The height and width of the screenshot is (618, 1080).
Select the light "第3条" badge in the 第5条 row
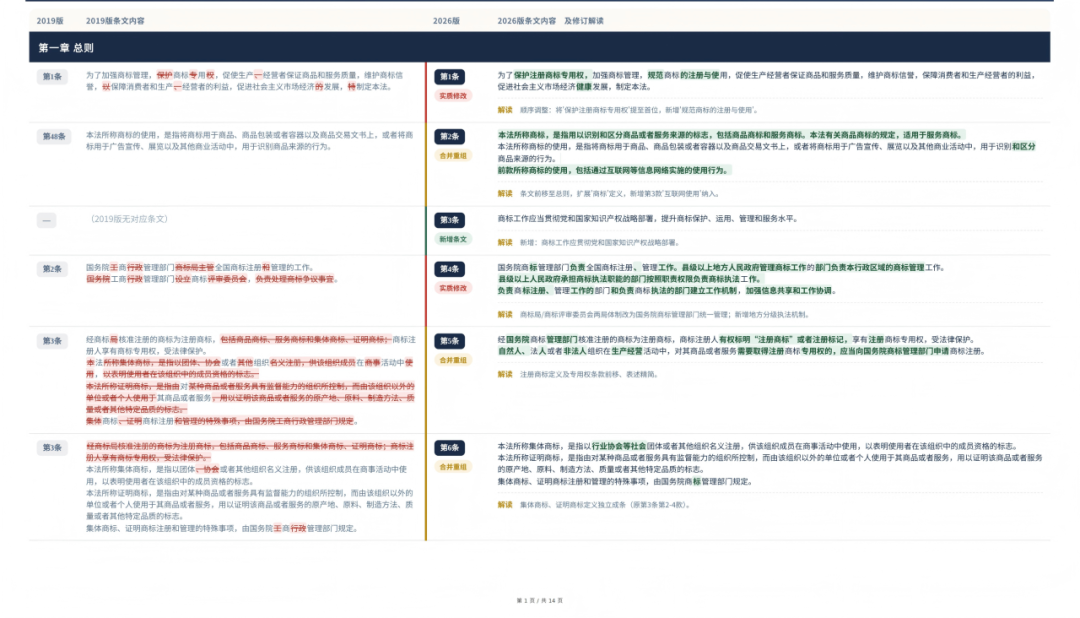click(x=52, y=341)
